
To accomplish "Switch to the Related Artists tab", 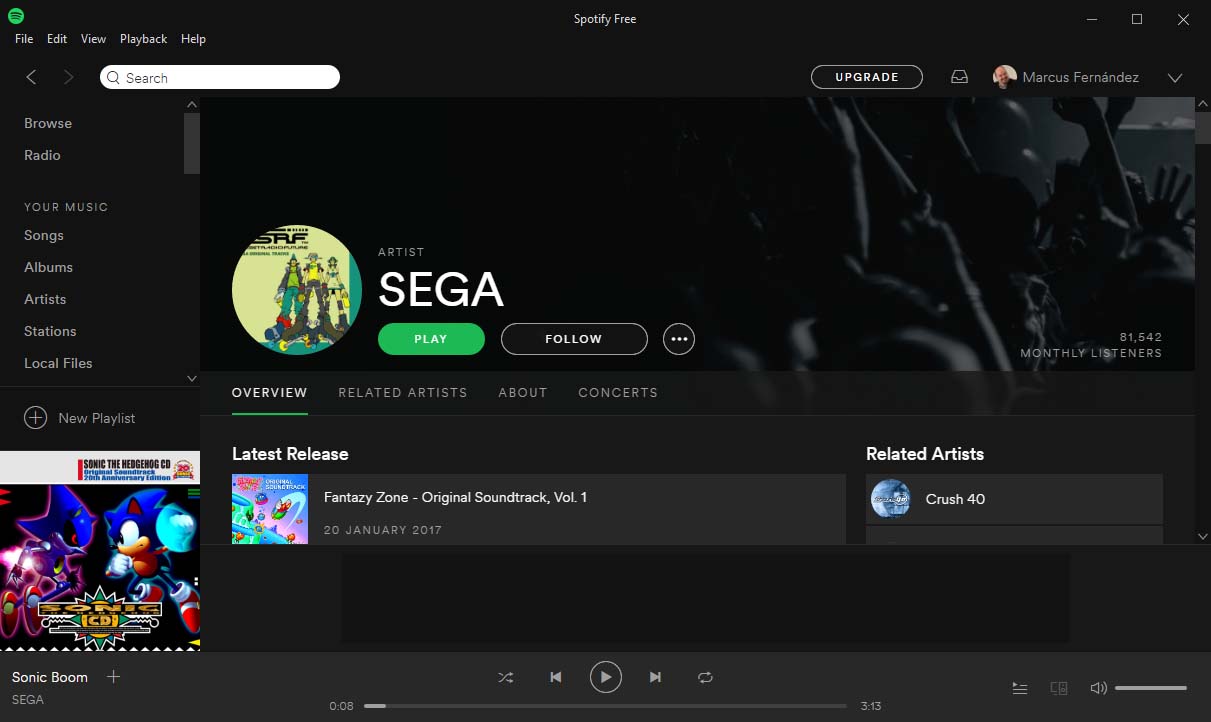I will coord(403,392).
